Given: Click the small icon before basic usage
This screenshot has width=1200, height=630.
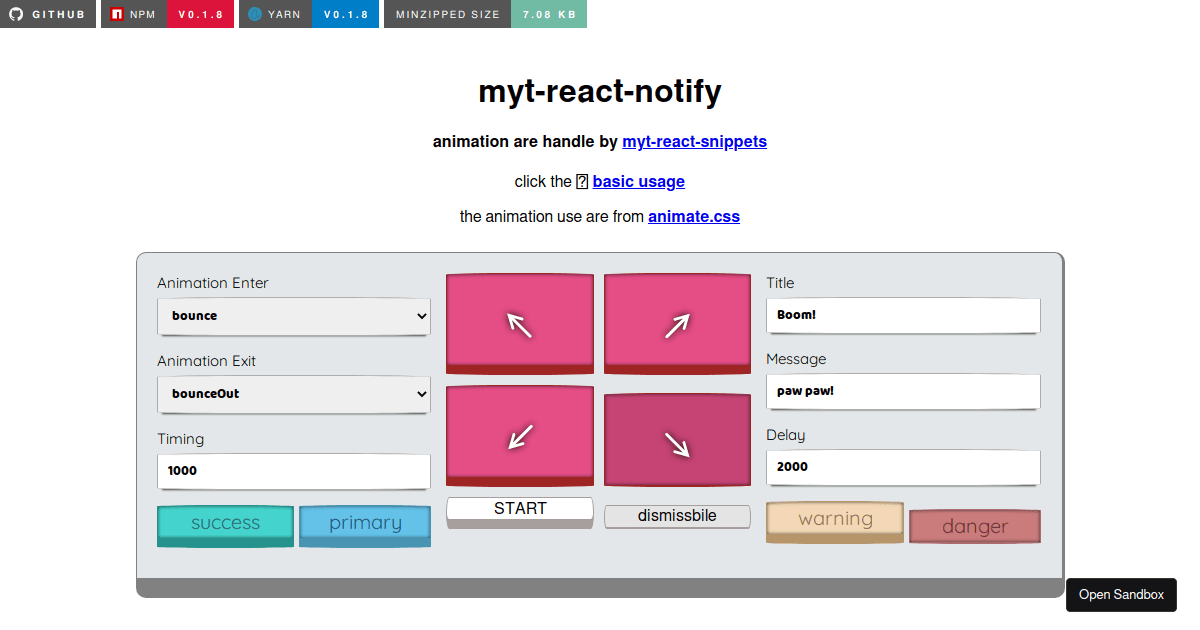Looking at the screenshot, I should coord(581,181).
